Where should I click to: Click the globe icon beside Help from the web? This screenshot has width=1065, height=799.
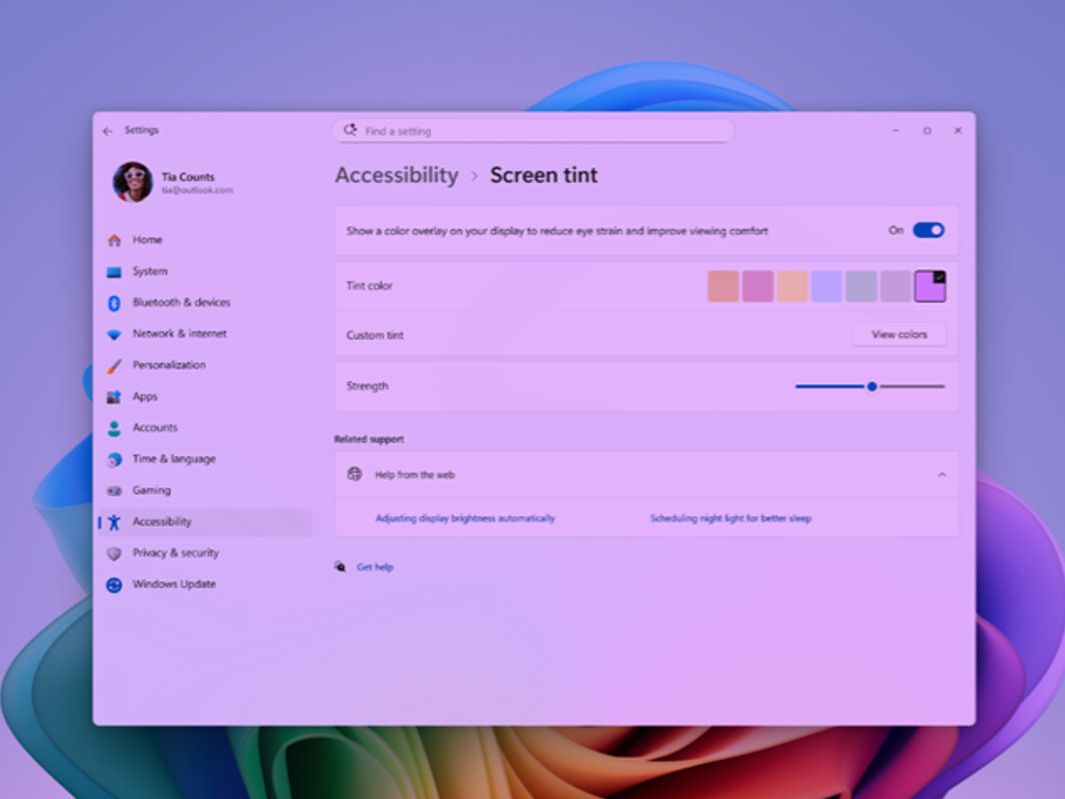[355, 474]
